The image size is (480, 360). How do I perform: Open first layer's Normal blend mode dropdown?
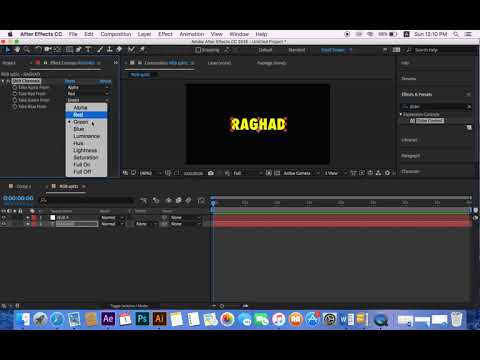point(112,218)
